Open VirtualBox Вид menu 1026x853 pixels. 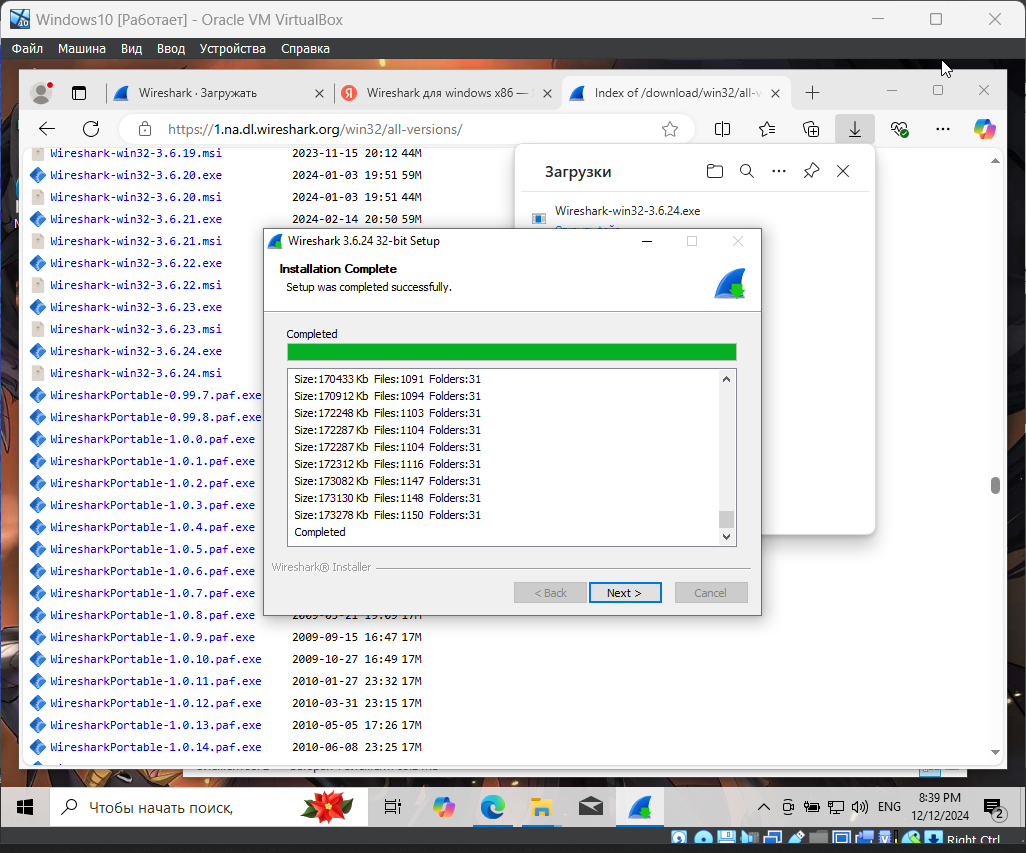131,48
